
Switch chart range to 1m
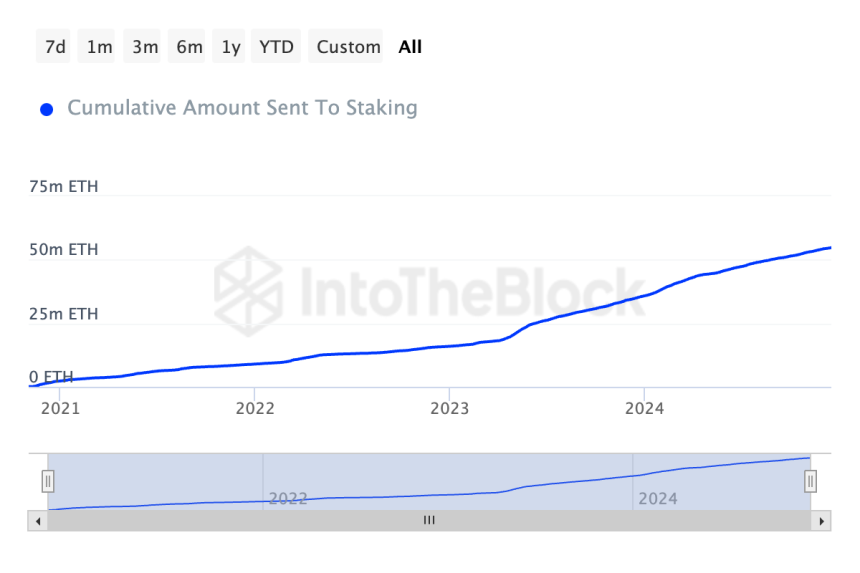point(99,47)
